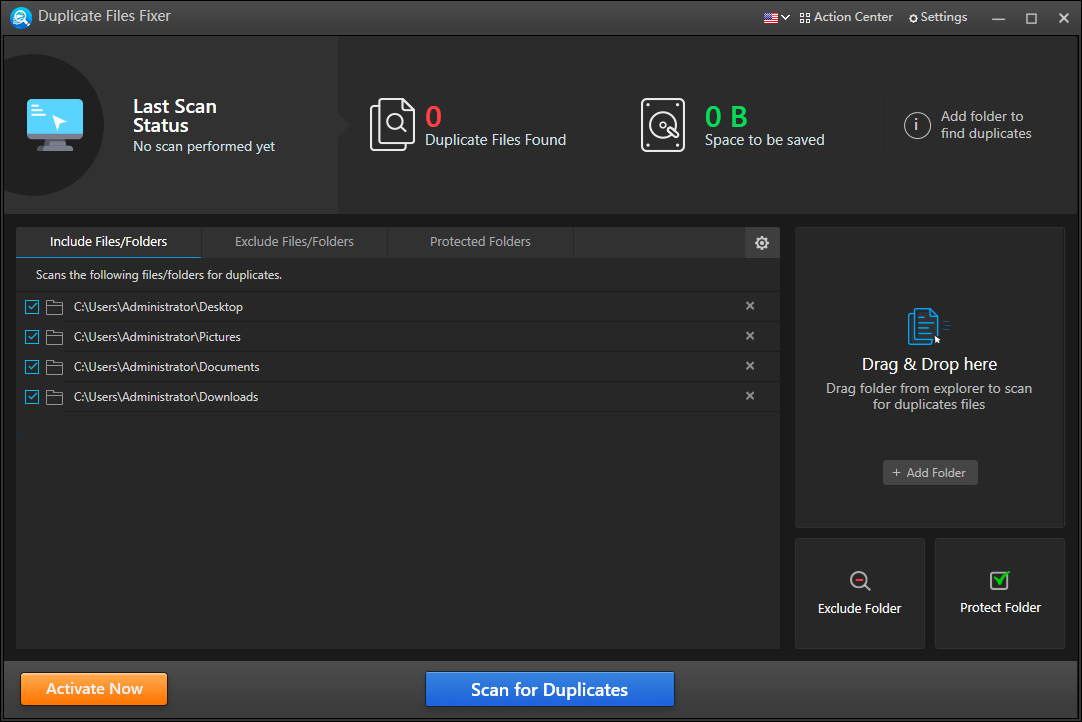
Task: Switch to the Exclude Files/Folders tab
Action: click(x=294, y=241)
